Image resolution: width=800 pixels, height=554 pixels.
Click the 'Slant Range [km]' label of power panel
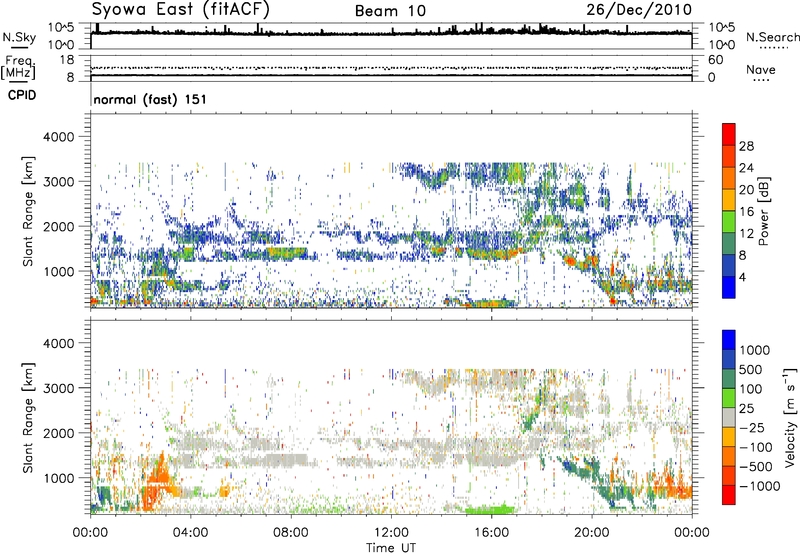tap(28, 211)
